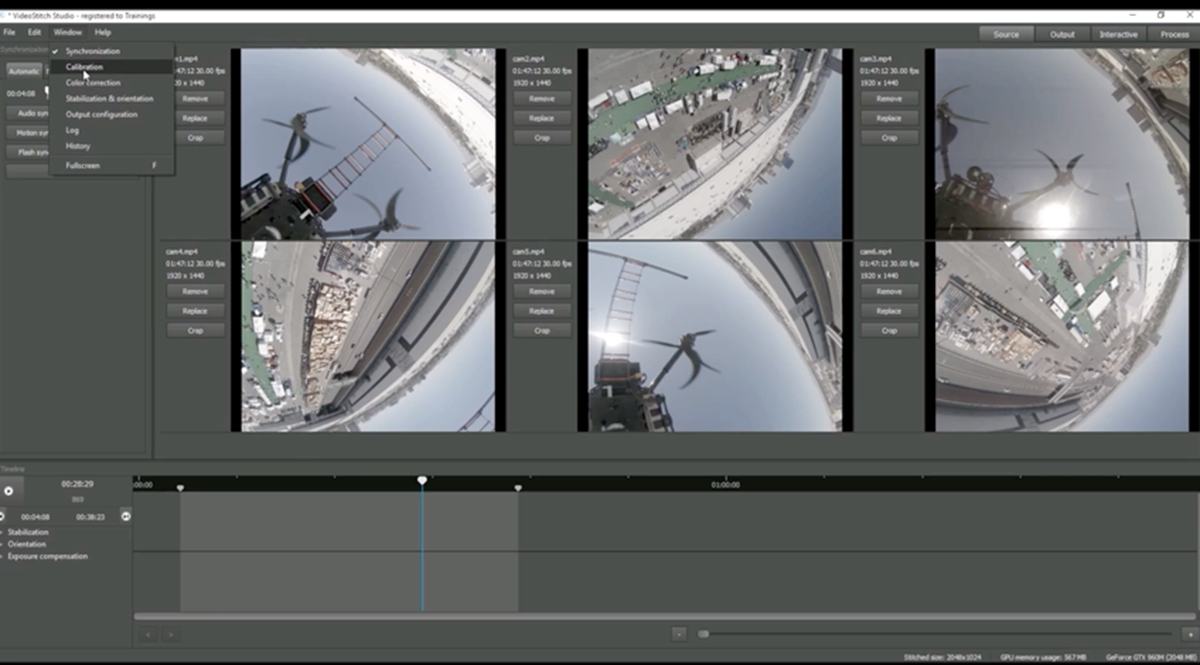Click the zoom-out icon left of the timeline zoom slider
1200x665 pixels.
tap(679, 633)
